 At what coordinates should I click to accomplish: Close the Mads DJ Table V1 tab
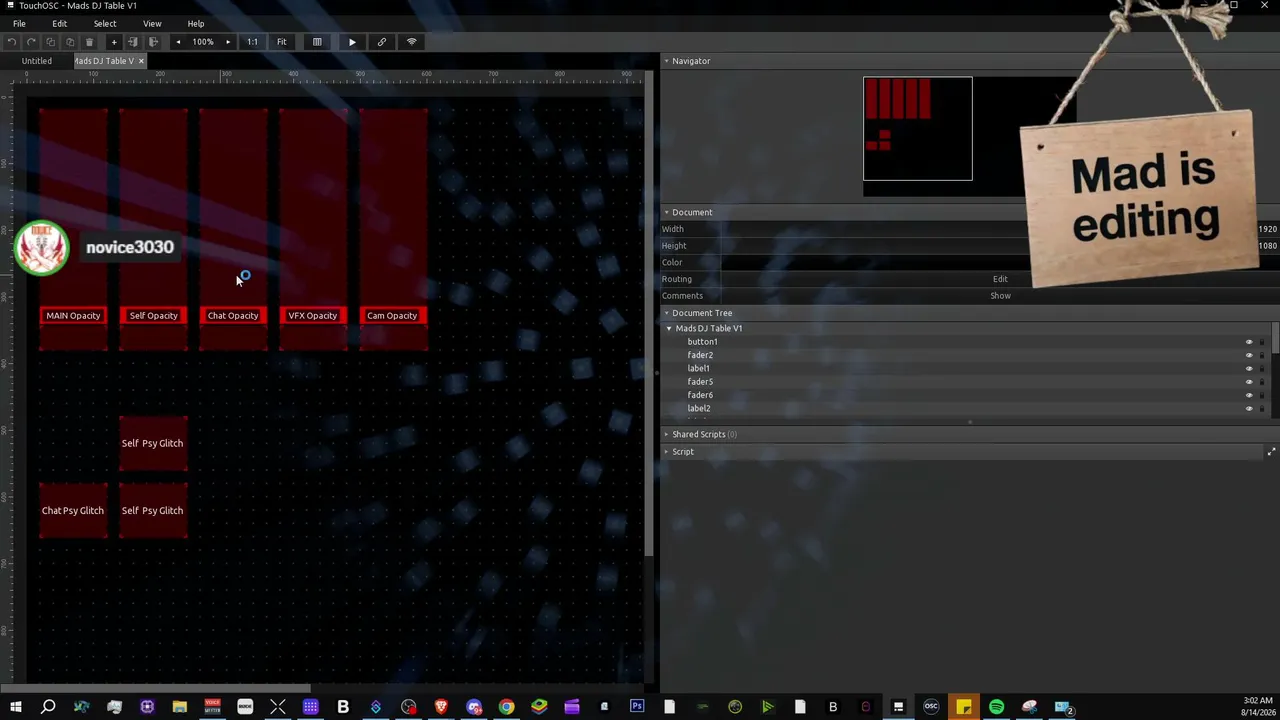click(141, 61)
